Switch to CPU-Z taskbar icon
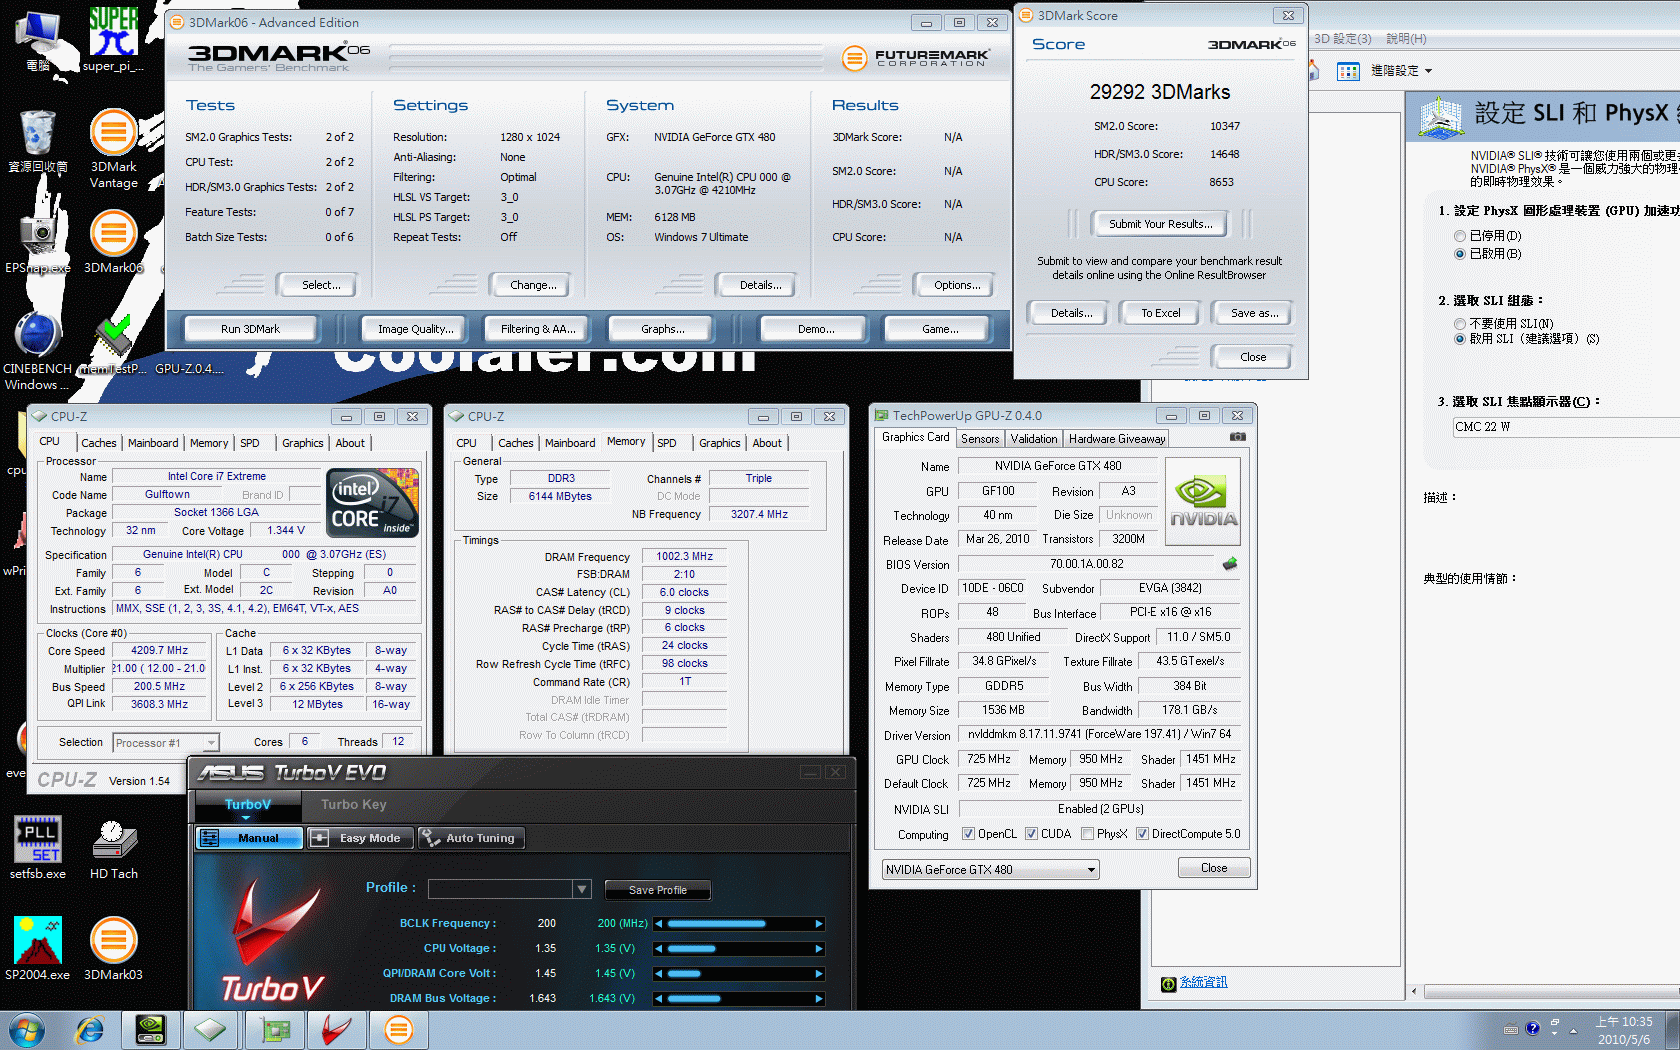The width and height of the screenshot is (1680, 1050). pos(210,1030)
